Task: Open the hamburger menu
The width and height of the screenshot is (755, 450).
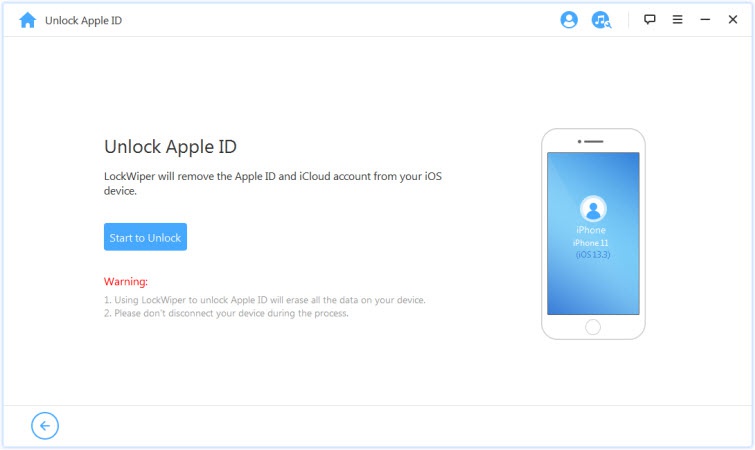Action: tap(677, 19)
